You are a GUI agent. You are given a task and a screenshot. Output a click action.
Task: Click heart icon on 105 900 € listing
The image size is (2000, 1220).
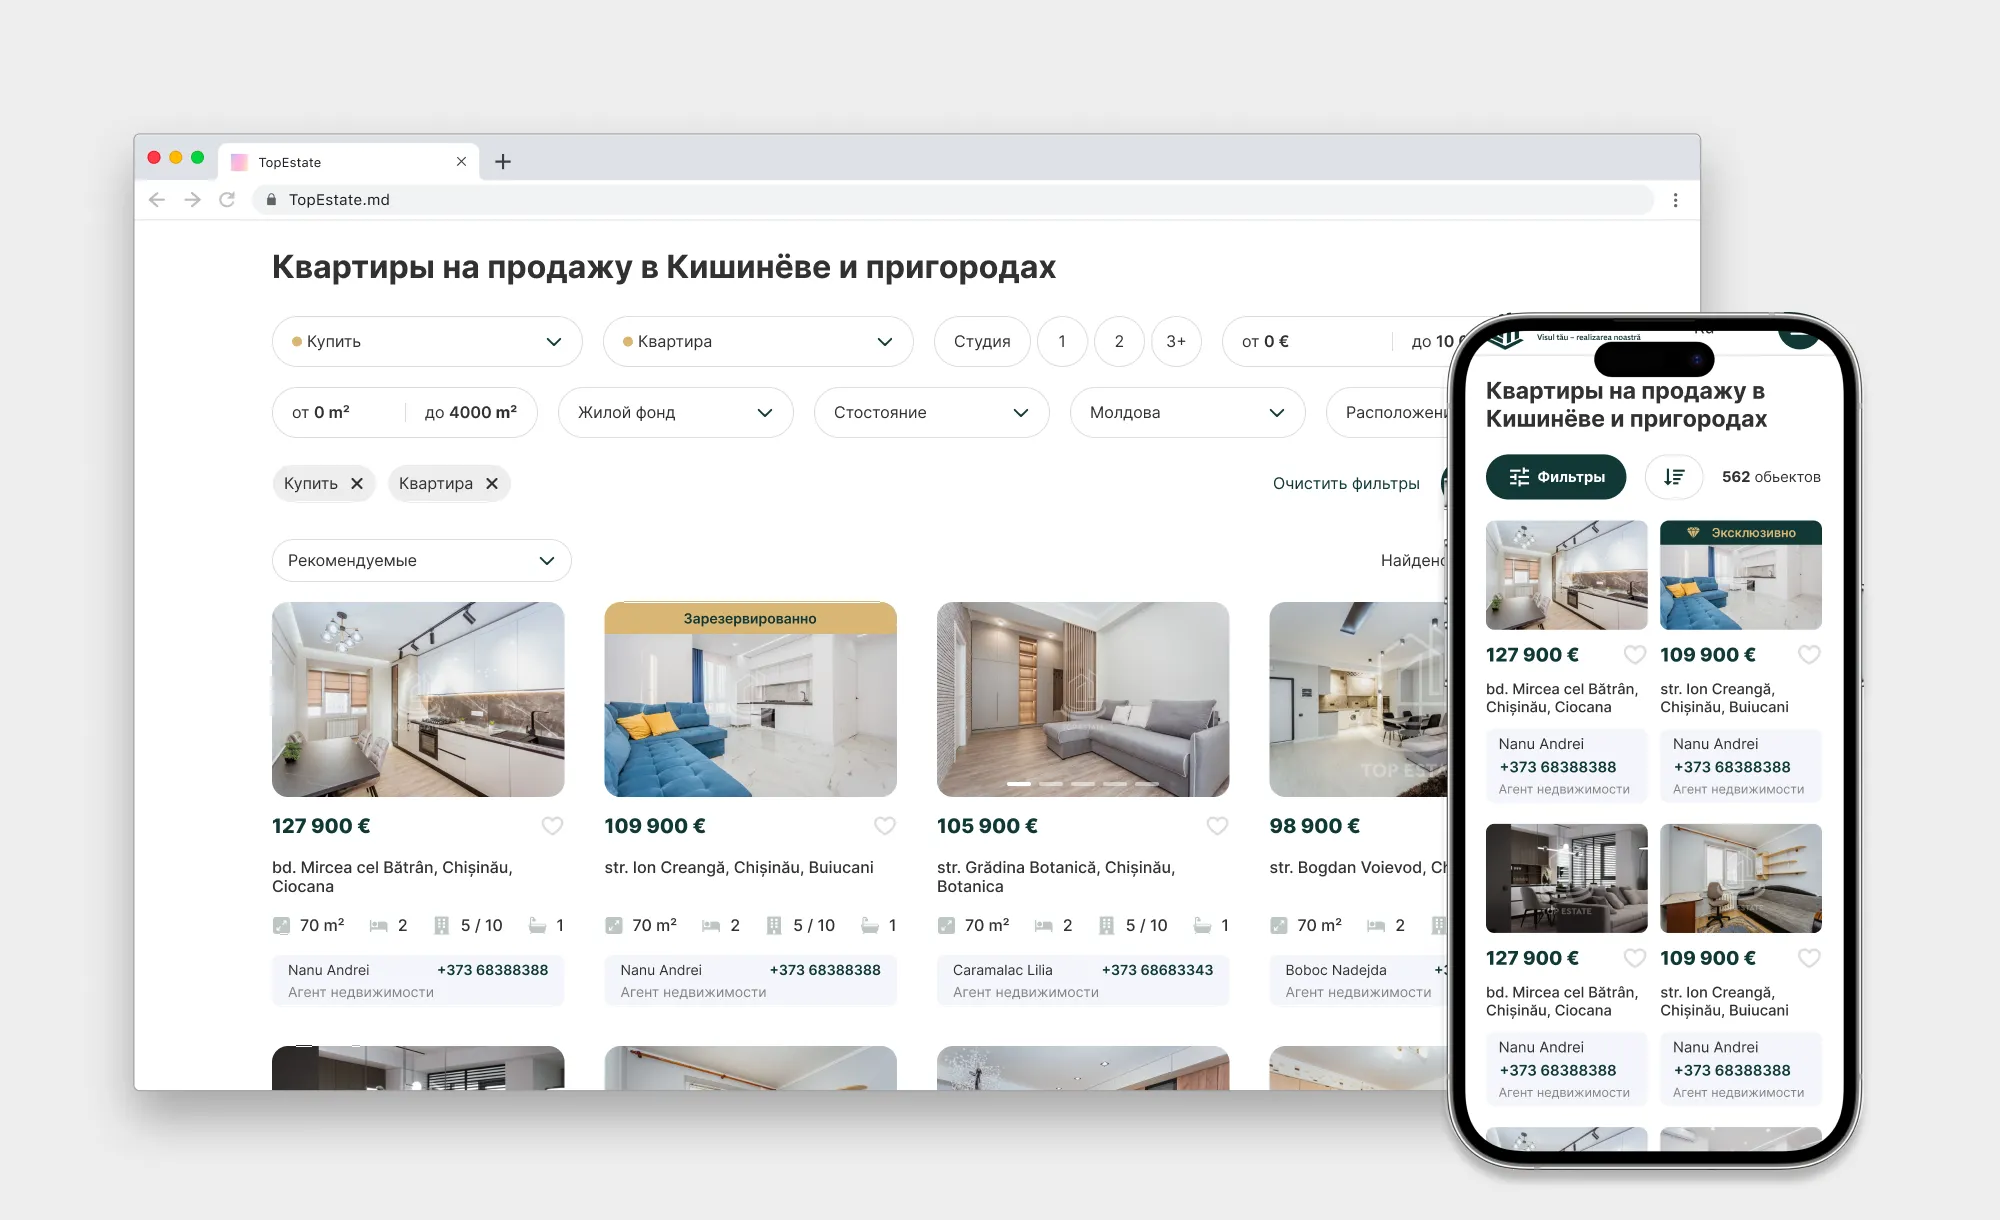[x=1217, y=826]
